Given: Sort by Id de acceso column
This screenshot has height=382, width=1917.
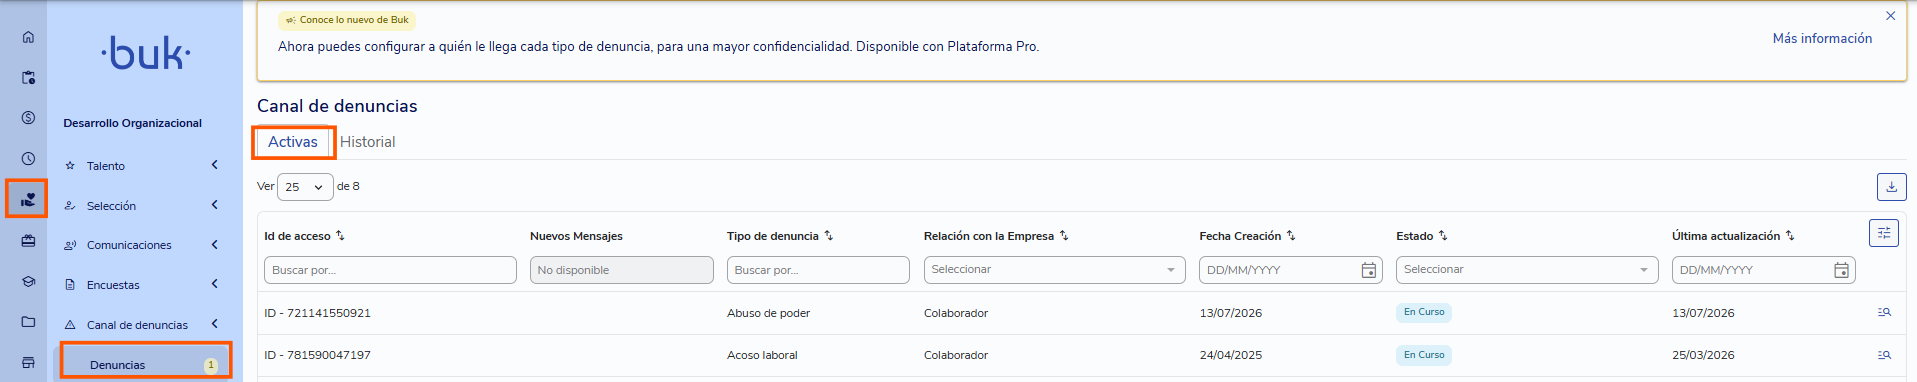Looking at the screenshot, I should [x=340, y=236].
